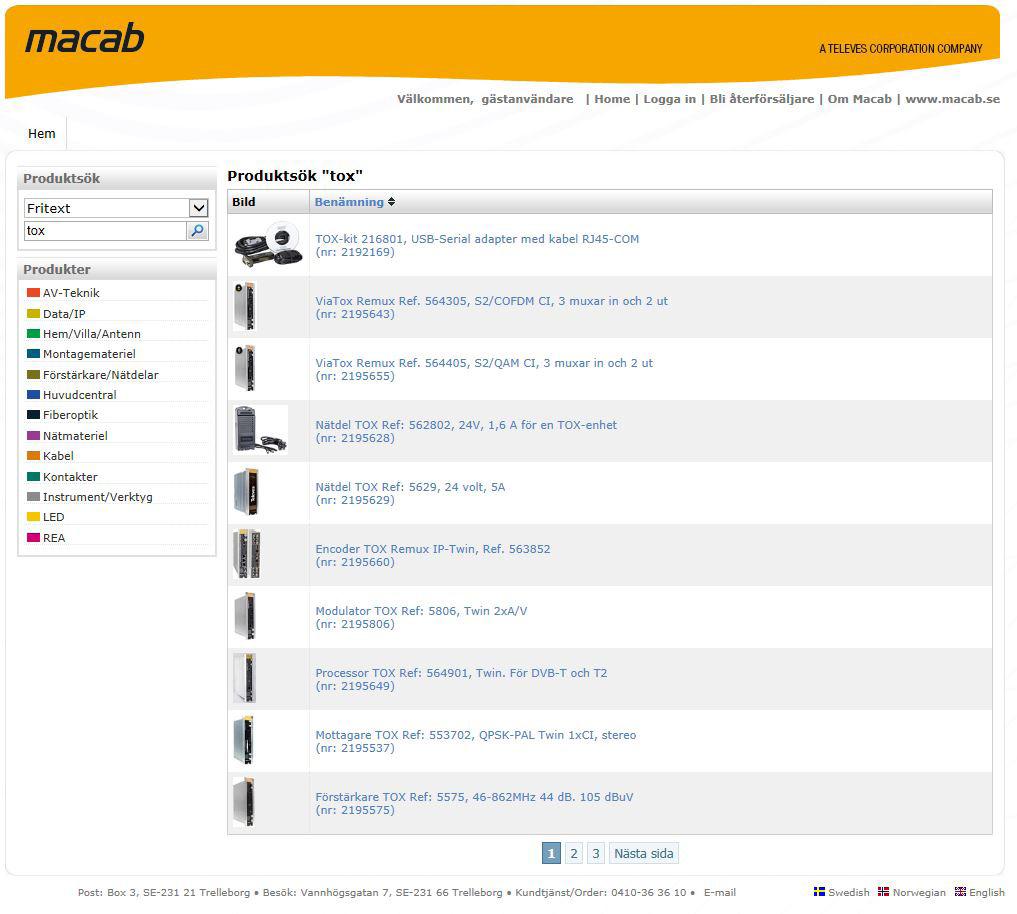Open Om Macab page

pyautogui.click(x=859, y=99)
